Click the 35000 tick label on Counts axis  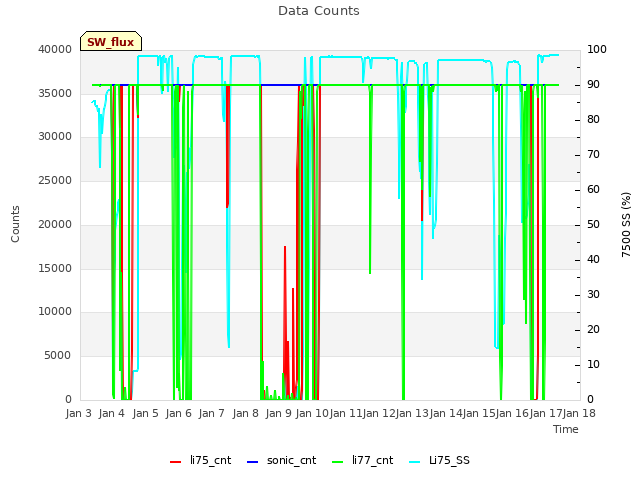point(55,93)
